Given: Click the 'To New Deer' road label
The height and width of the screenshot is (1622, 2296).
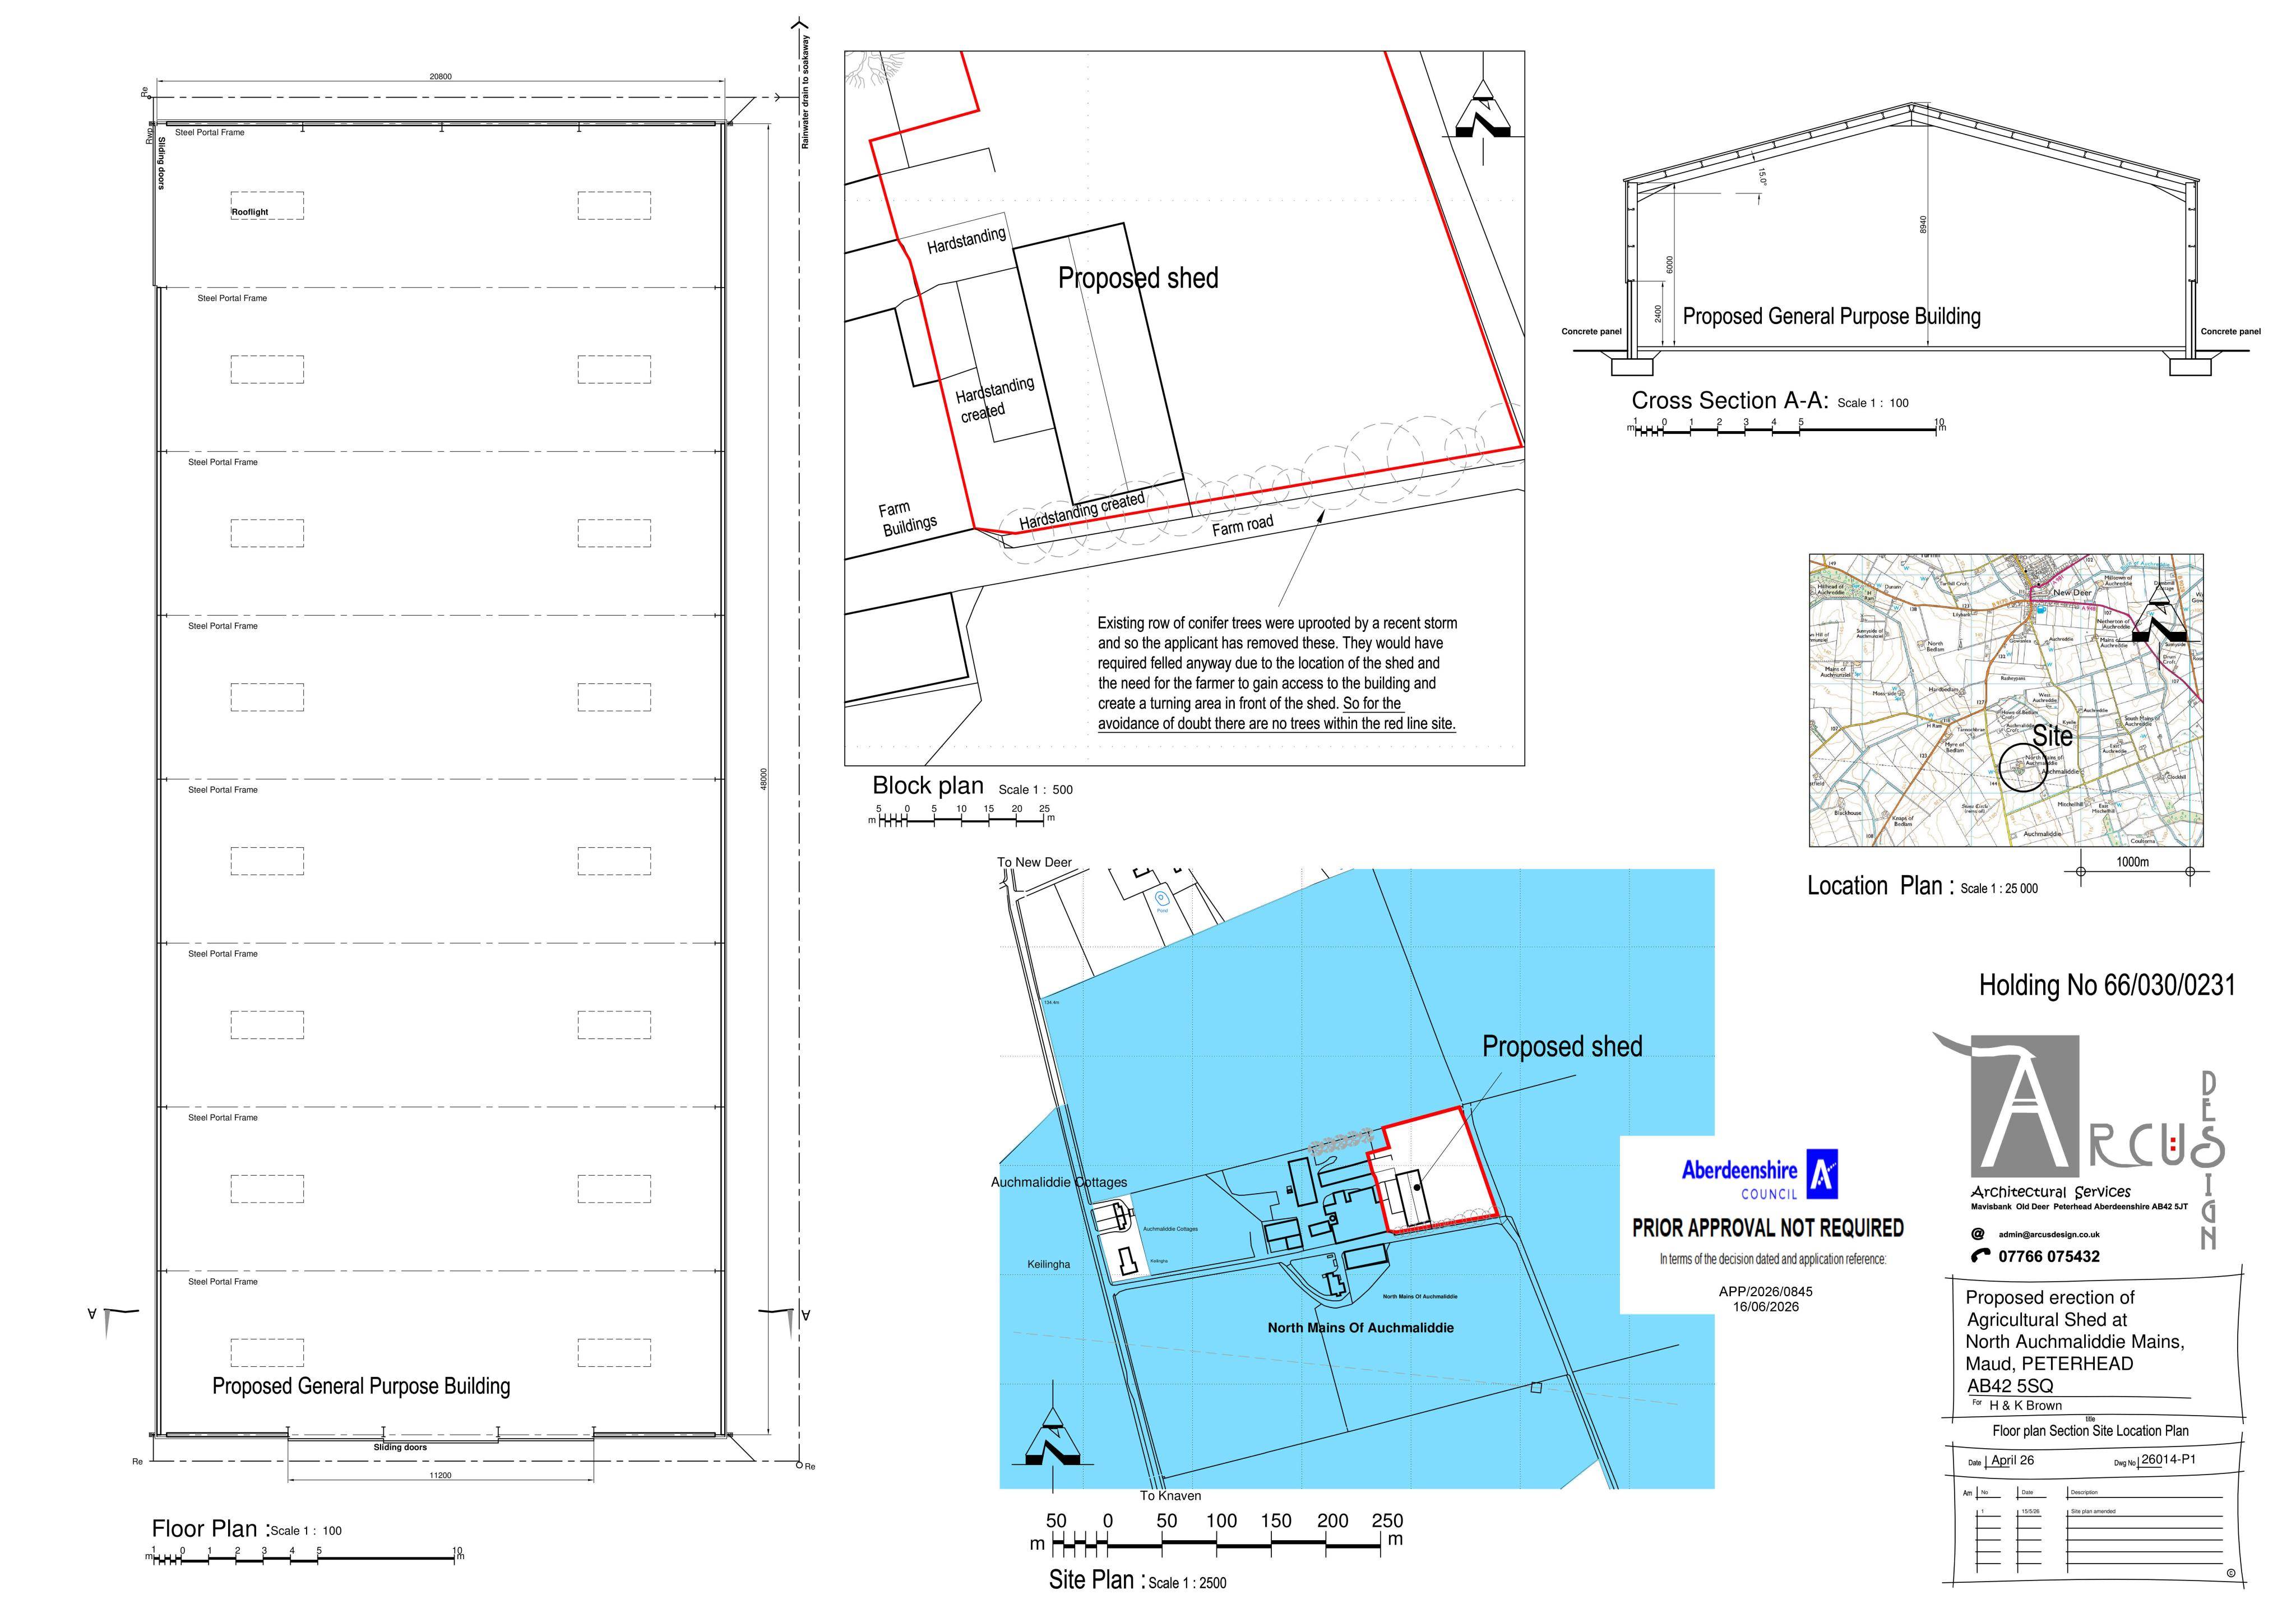Looking at the screenshot, I should [1034, 862].
